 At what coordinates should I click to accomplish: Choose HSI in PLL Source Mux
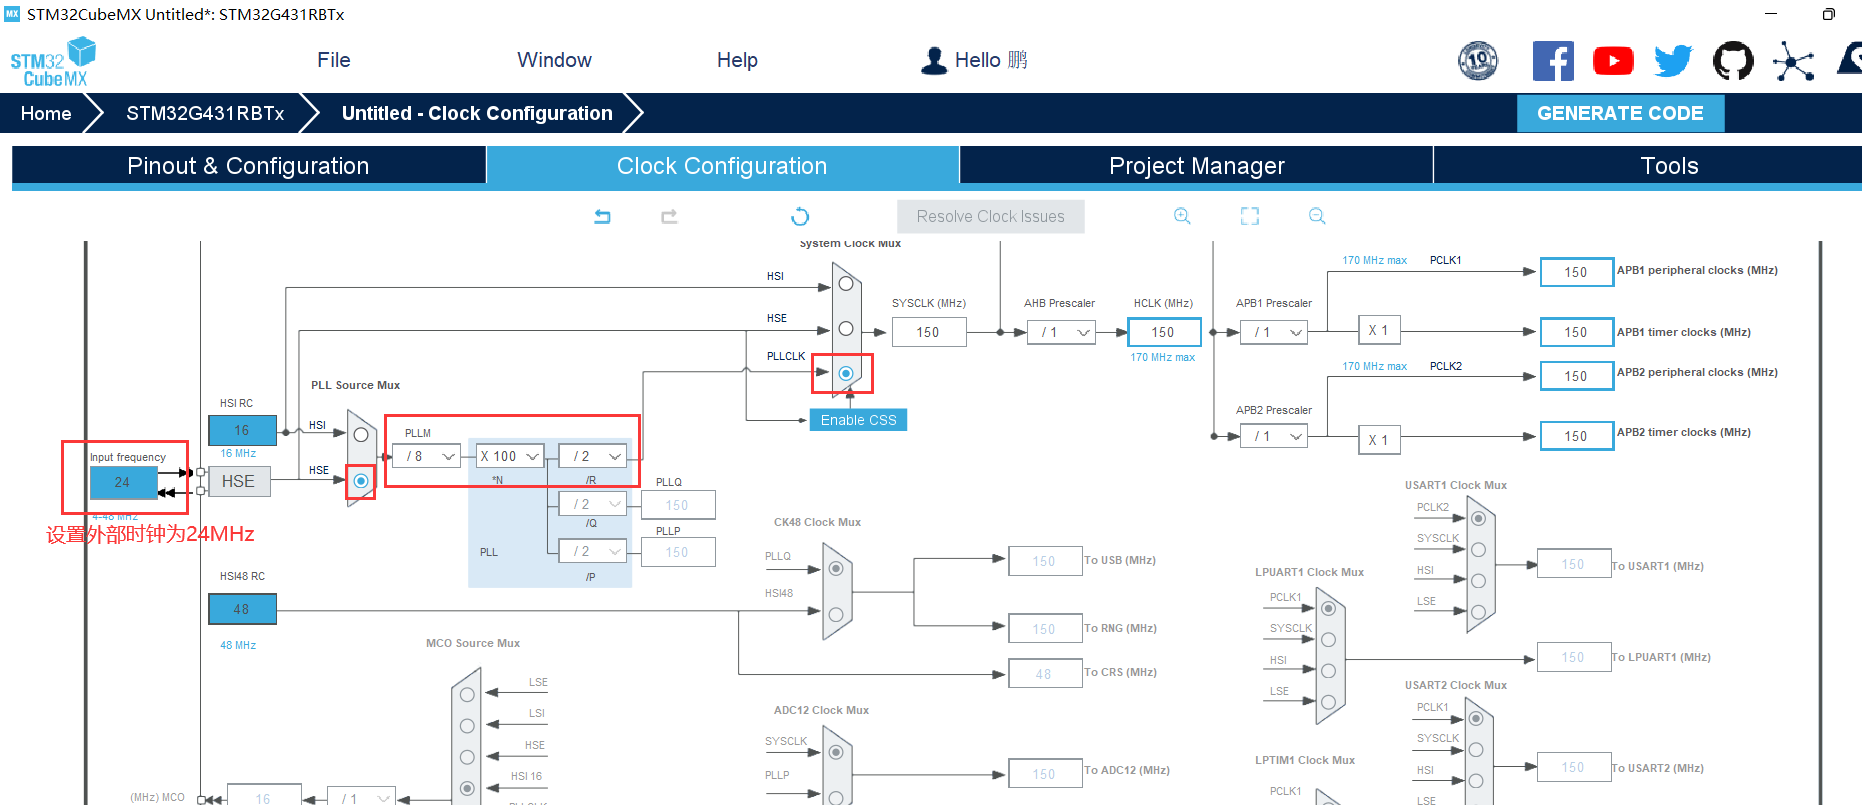coord(361,435)
